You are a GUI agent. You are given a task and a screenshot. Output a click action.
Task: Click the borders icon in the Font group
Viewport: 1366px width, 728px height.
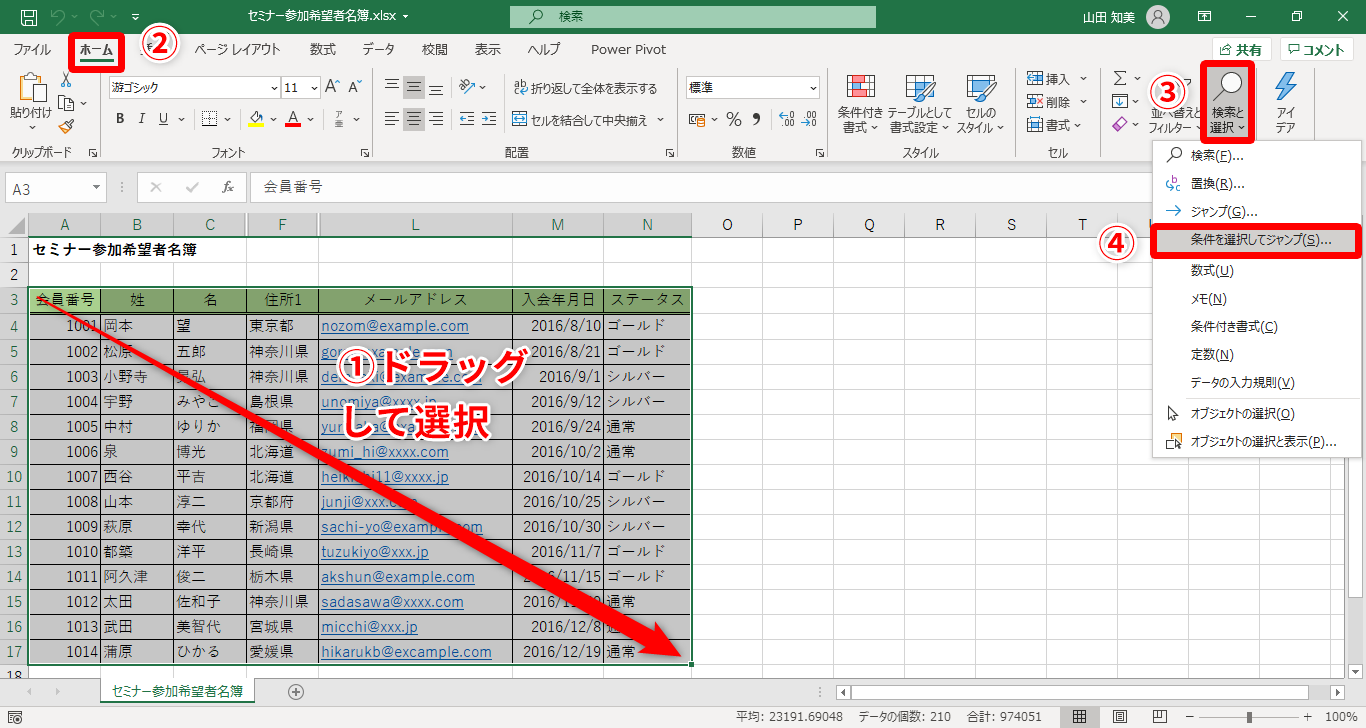point(209,119)
